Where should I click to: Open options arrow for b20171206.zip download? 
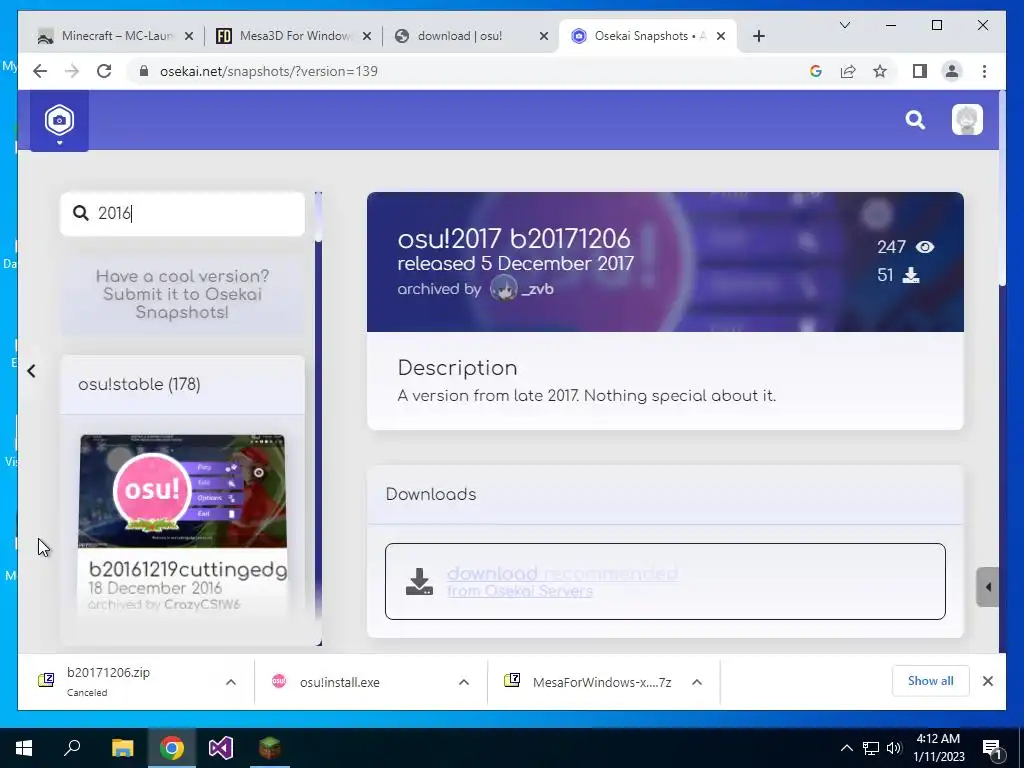point(231,682)
